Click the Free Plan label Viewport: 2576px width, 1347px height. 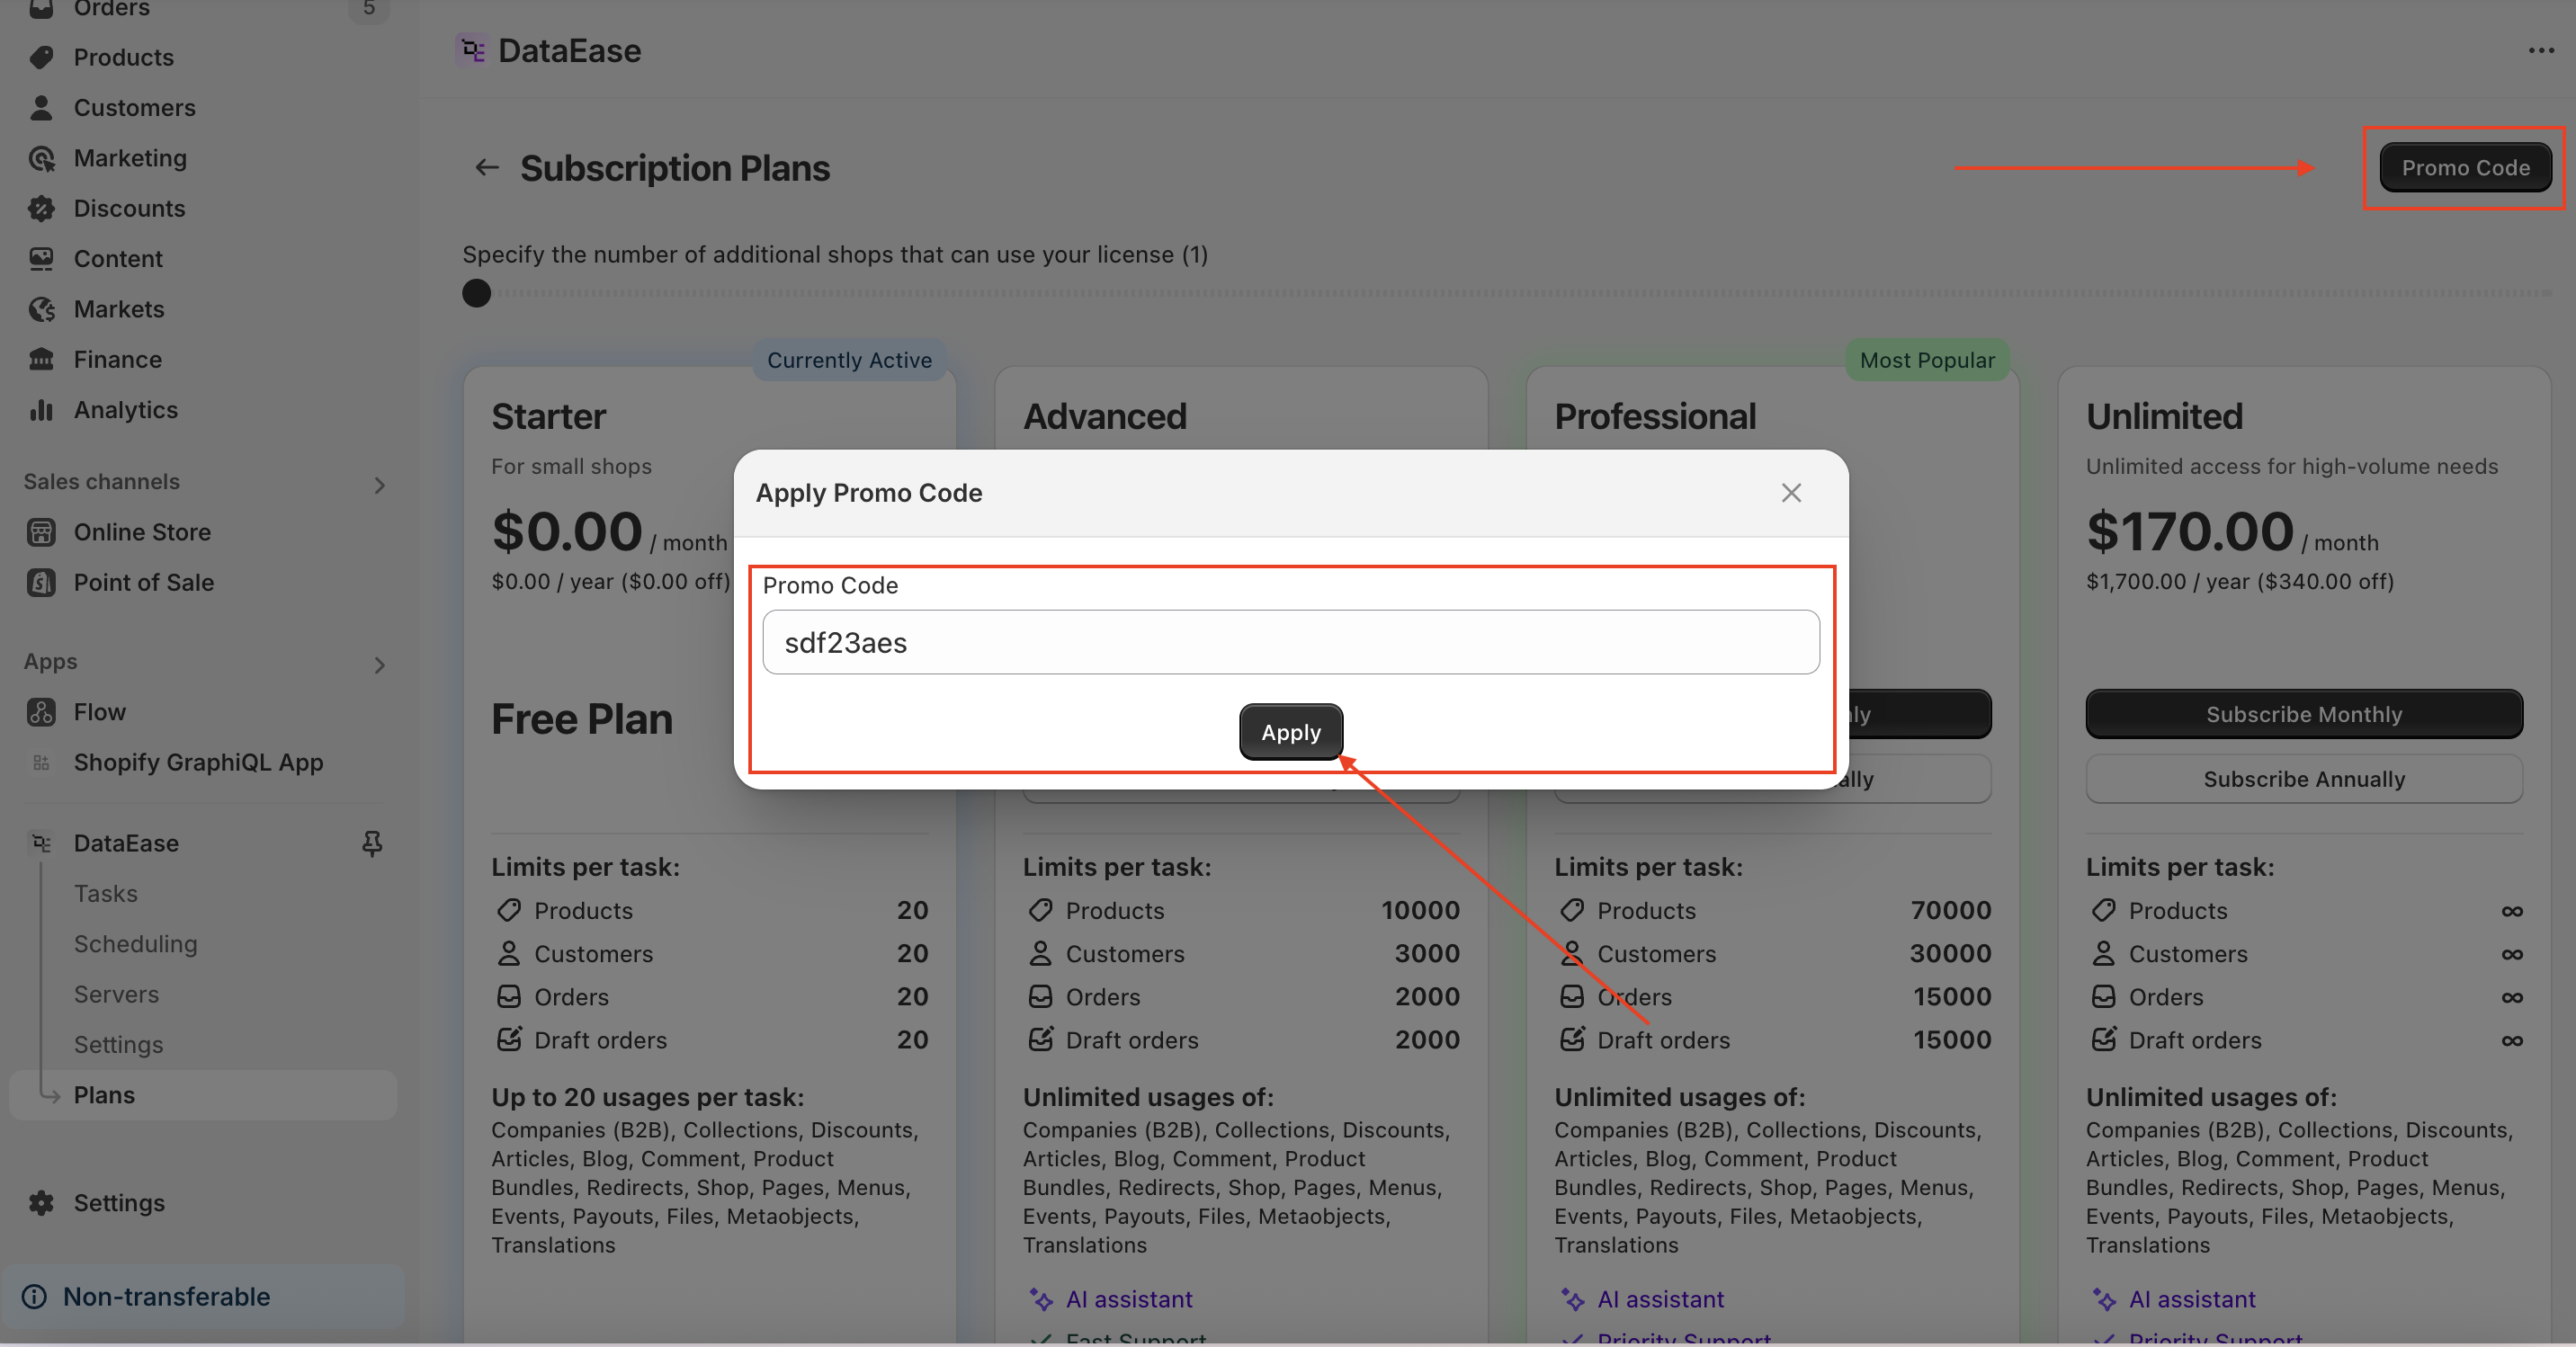click(x=582, y=719)
